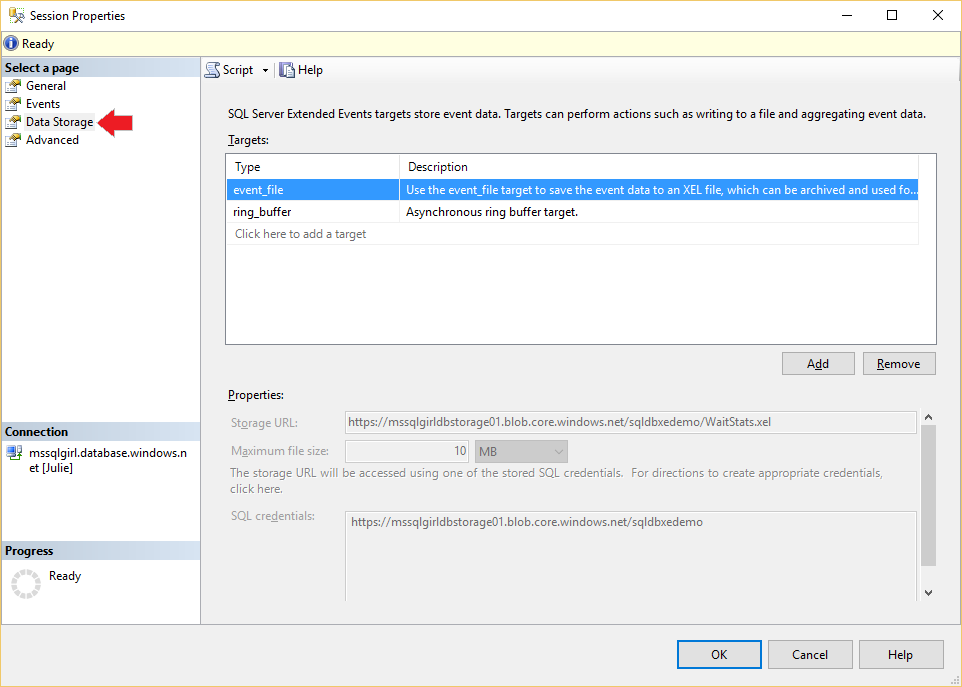
Task: Click the properties scrollbar down arrow
Action: tap(928, 593)
